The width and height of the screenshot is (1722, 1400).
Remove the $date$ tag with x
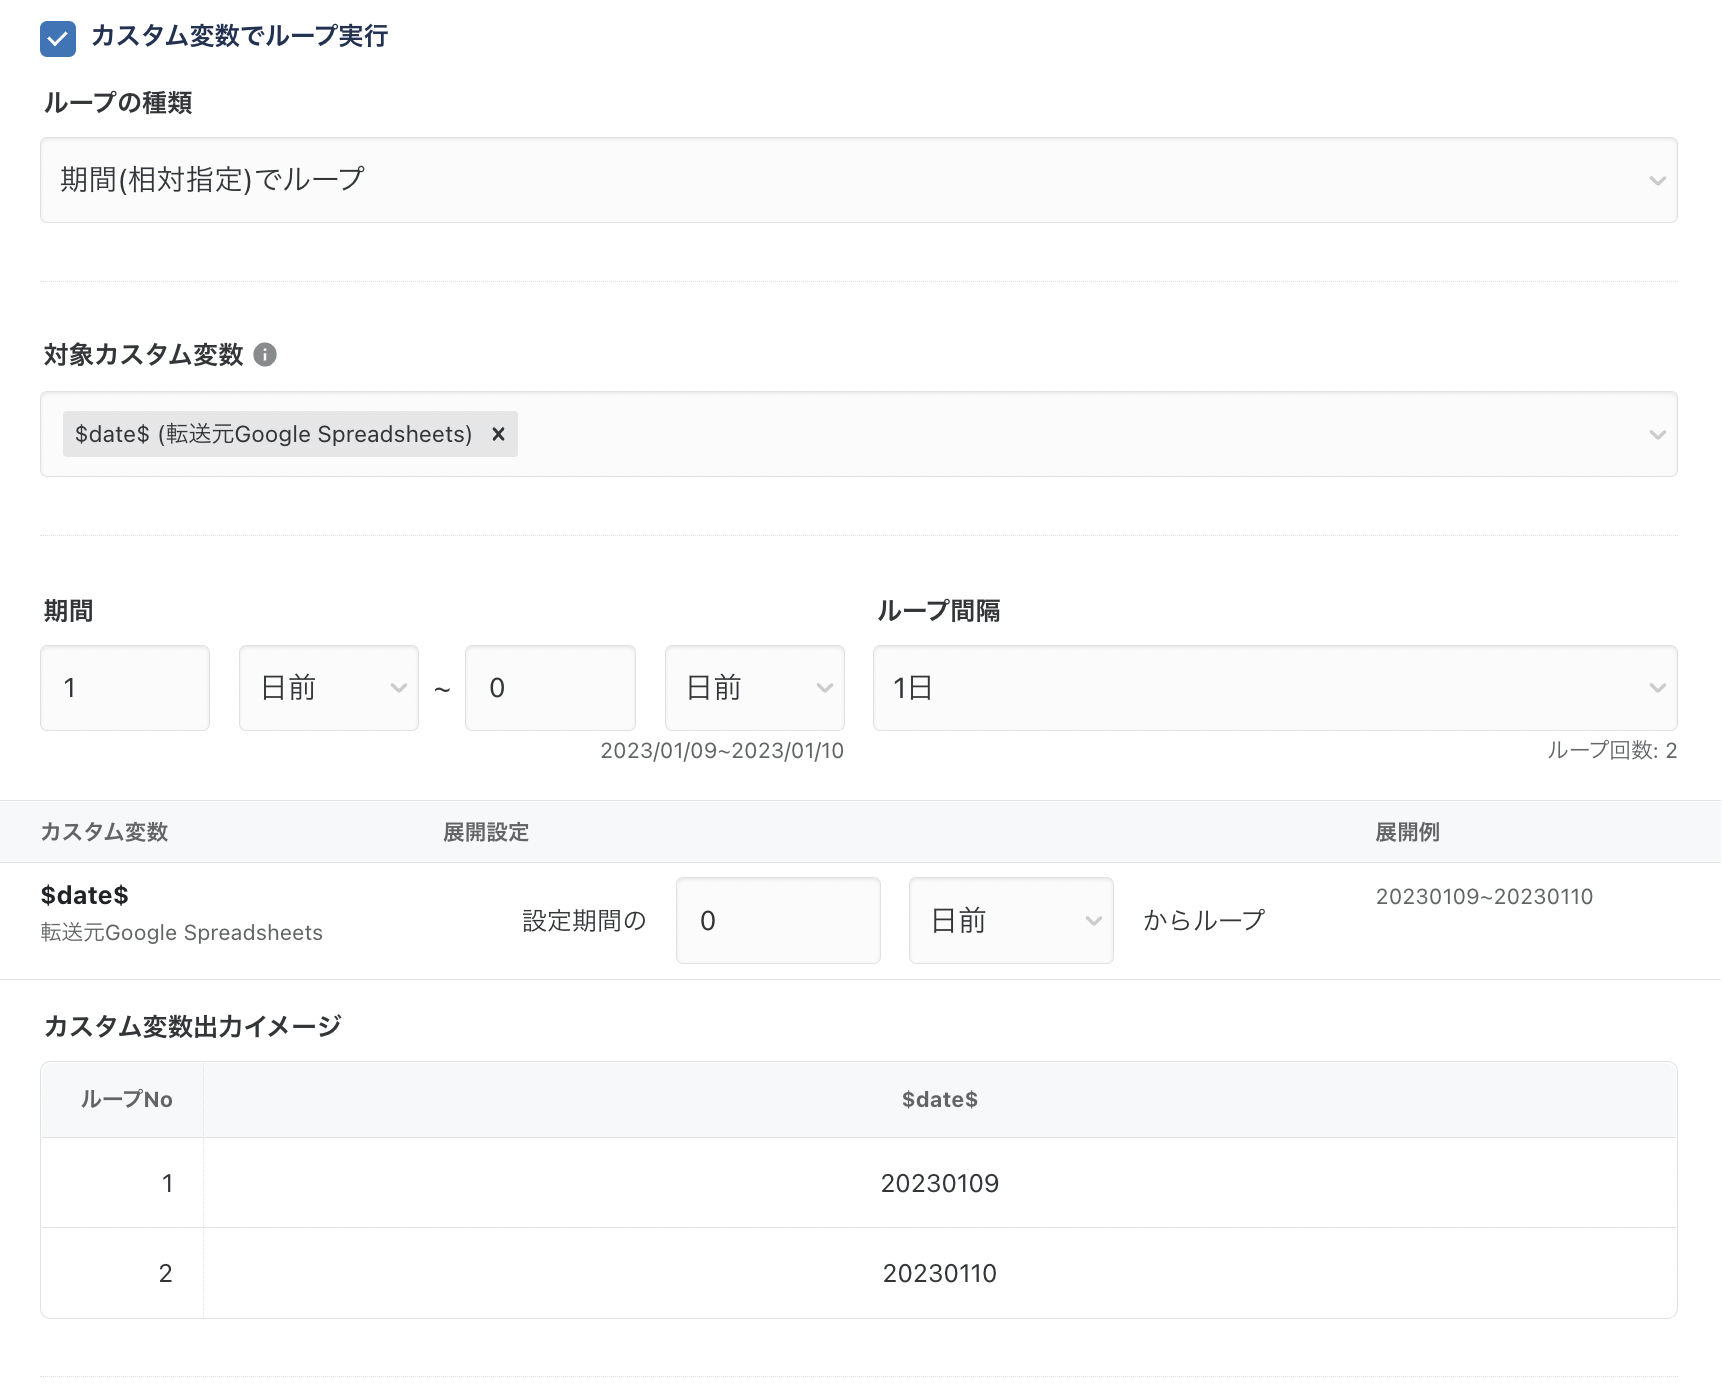click(x=498, y=434)
